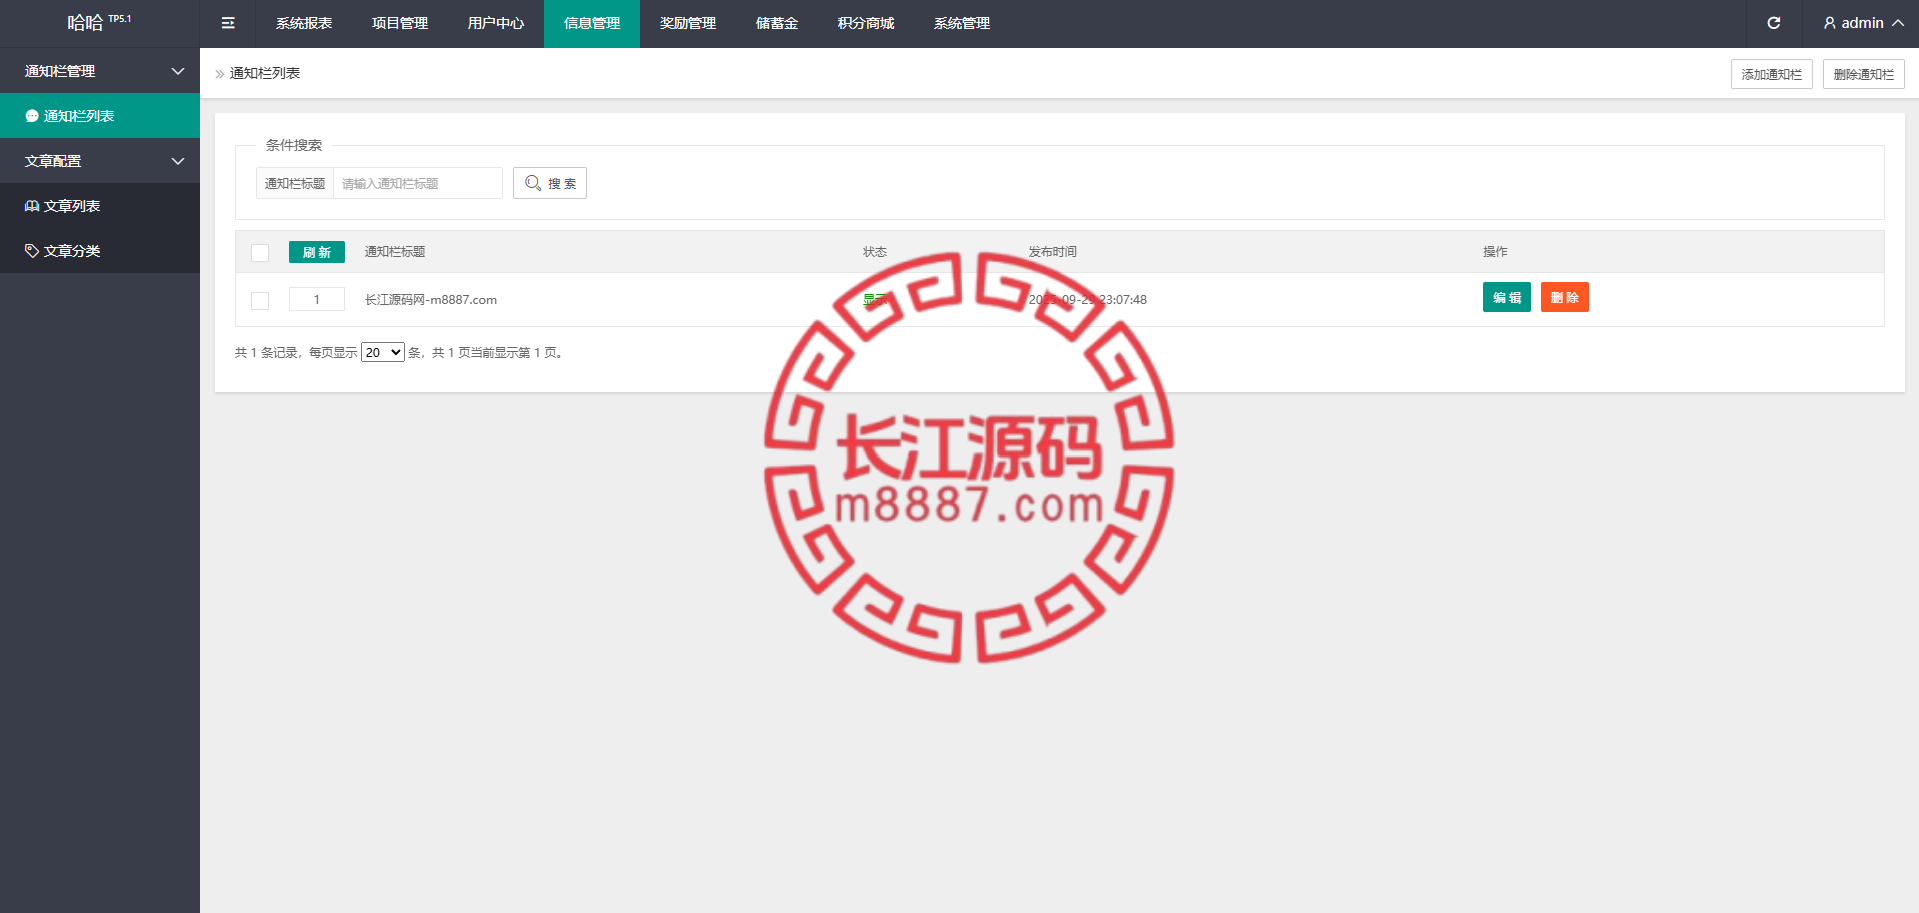Open the 系统管理 top menu

point(962,23)
